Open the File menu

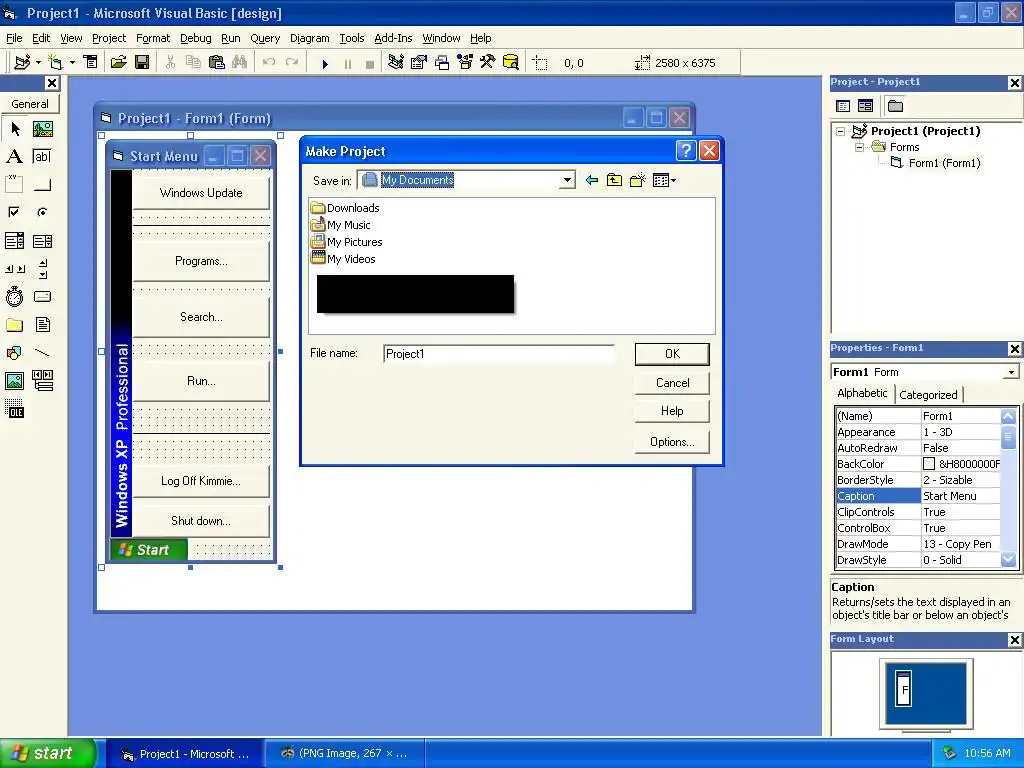point(14,38)
